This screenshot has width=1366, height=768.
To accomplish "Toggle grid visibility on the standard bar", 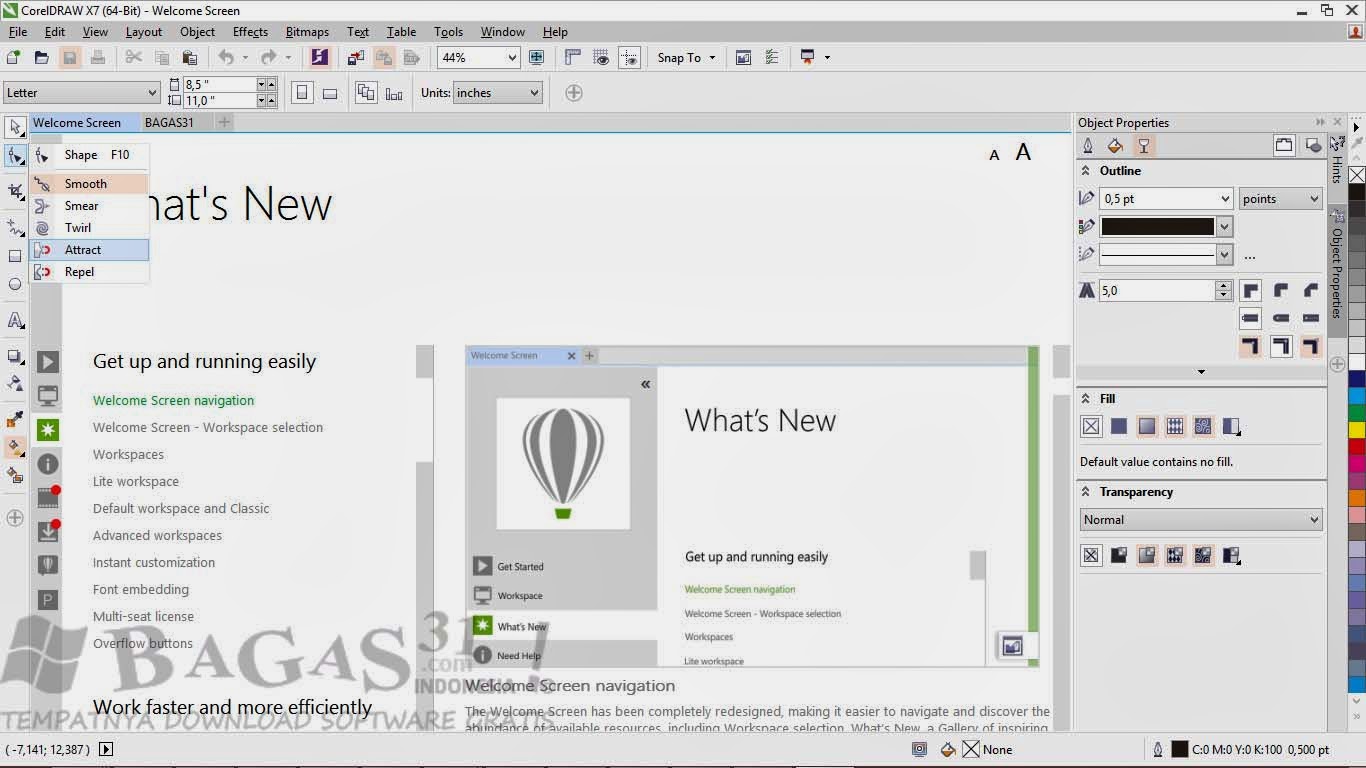I will tap(601, 57).
